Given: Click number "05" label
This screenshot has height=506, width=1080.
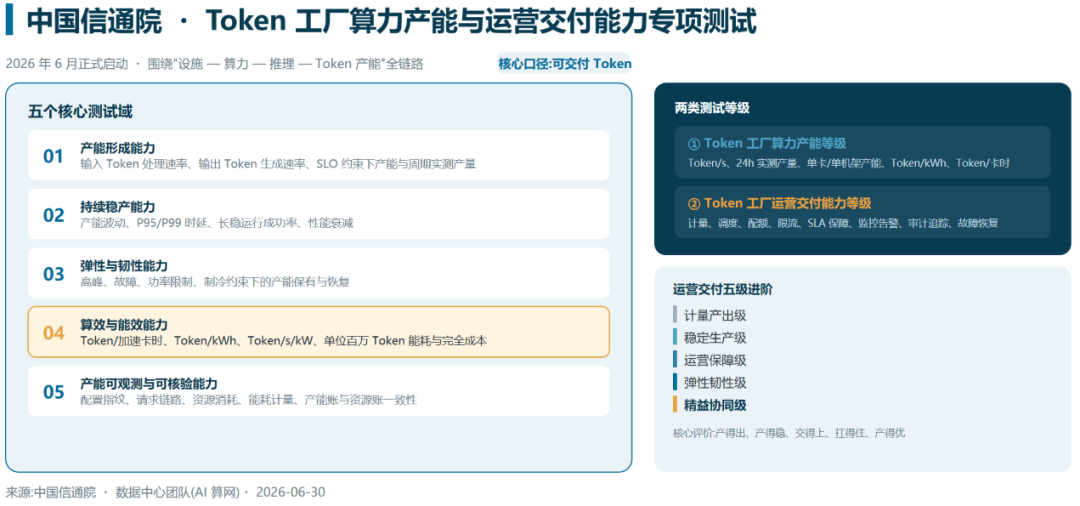Looking at the screenshot, I should coord(53,392).
